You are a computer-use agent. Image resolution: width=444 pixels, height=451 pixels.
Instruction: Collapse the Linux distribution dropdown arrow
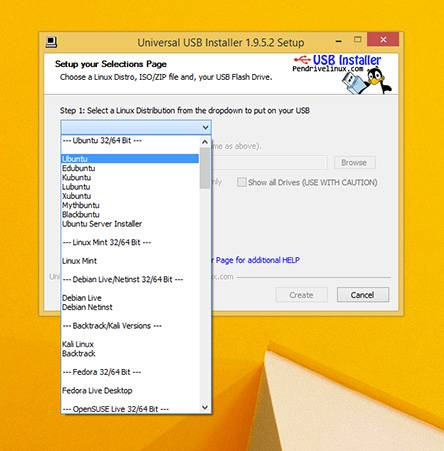pyautogui.click(x=205, y=127)
